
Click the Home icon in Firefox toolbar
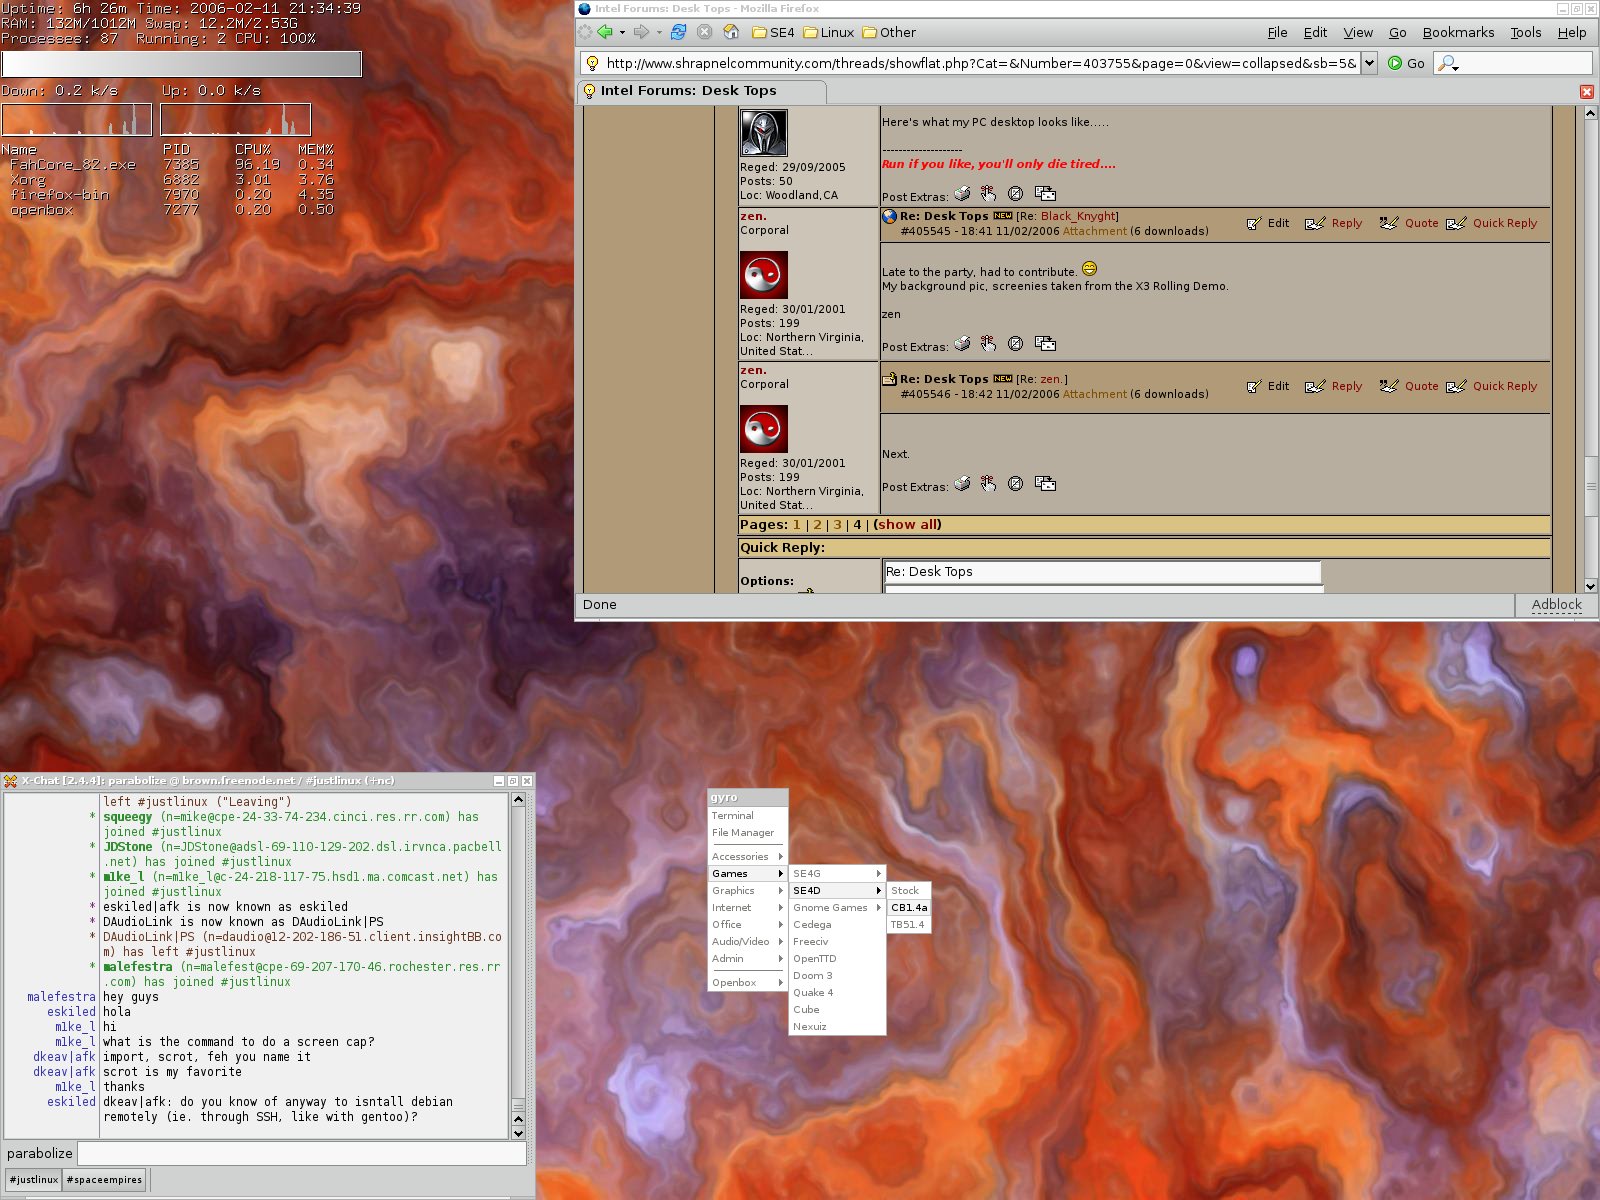[x=731, y=32]
